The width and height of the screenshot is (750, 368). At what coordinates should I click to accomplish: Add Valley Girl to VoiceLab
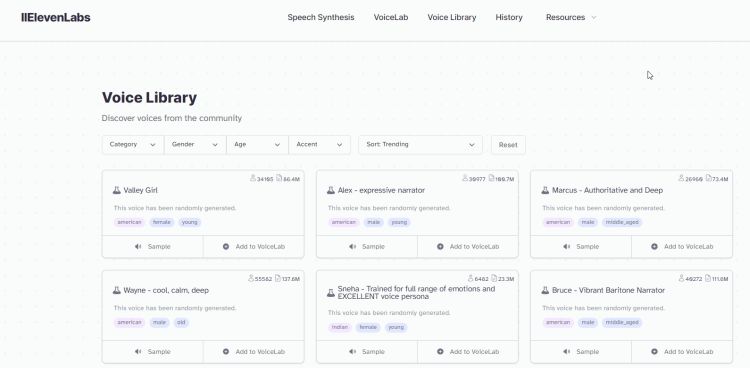254,247
